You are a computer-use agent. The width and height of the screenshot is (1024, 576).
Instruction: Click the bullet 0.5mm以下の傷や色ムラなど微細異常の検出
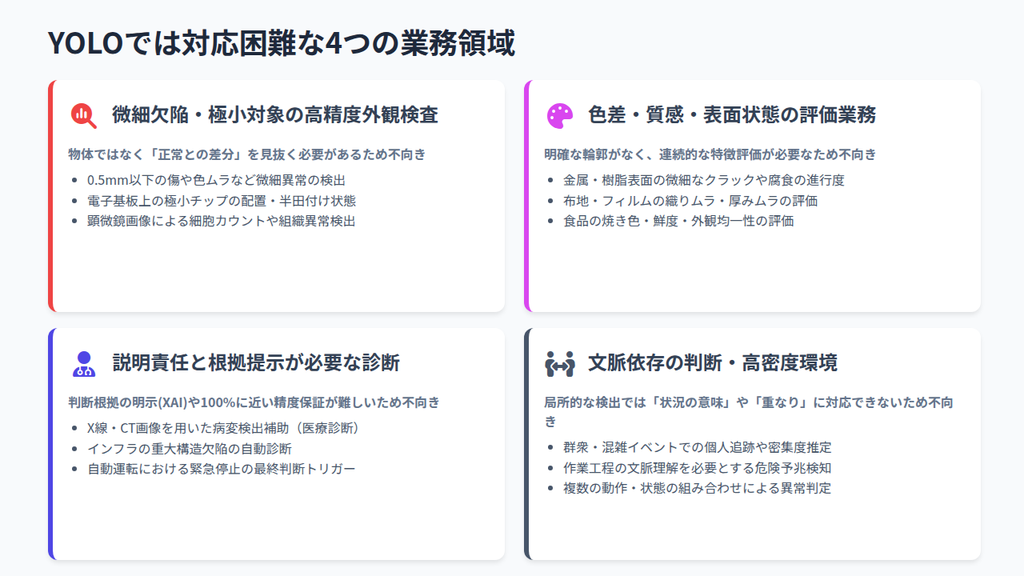[x=215, y=181]
